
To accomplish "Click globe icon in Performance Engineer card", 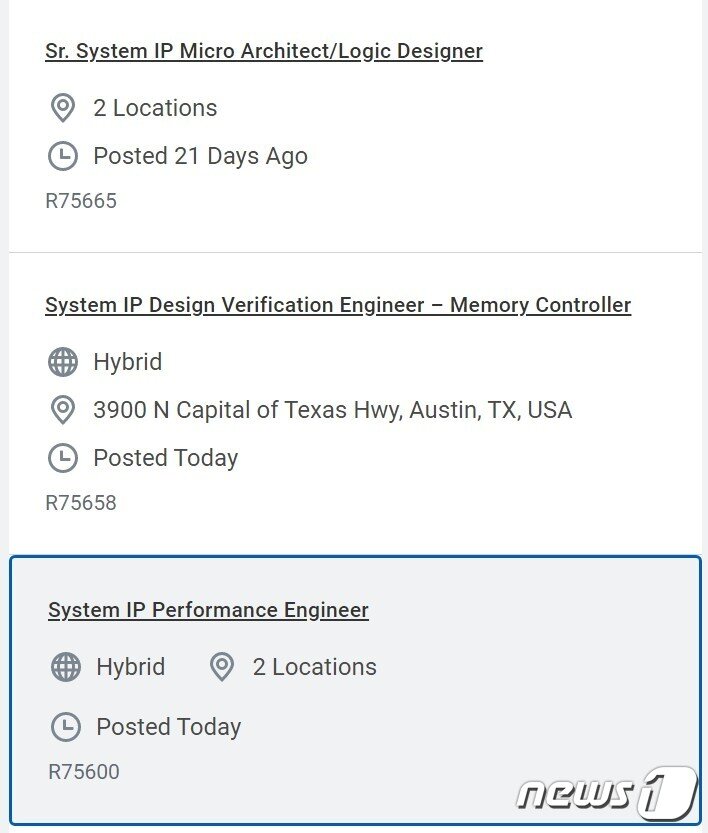I will (66, 667).
